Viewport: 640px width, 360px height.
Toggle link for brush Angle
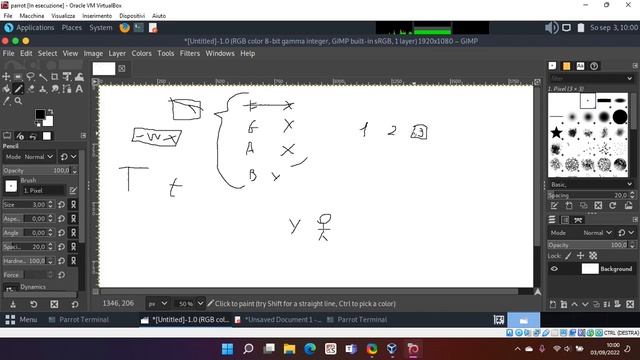73,233
